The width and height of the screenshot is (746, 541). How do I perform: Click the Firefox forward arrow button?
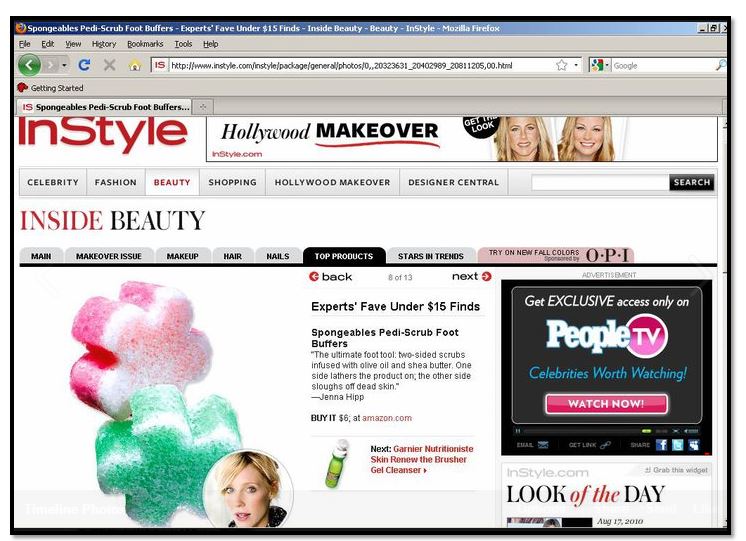coord(51,65)
